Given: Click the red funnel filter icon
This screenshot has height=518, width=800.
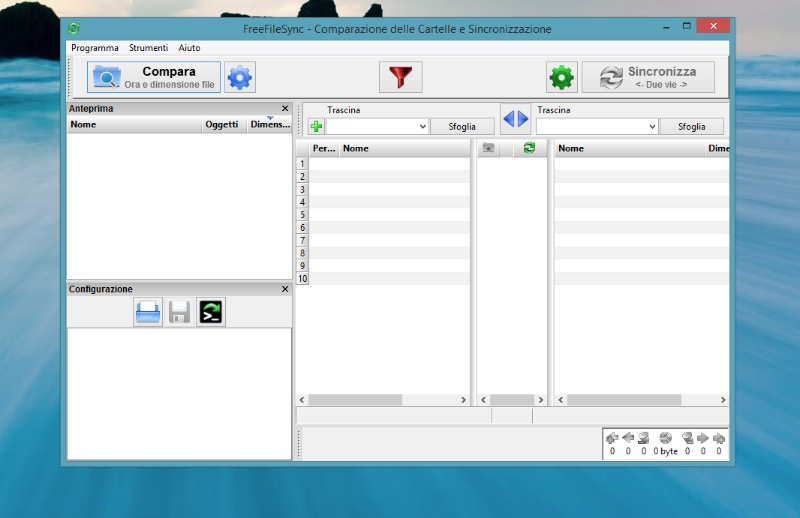Looking at the screenshot, I should point(400,77).
